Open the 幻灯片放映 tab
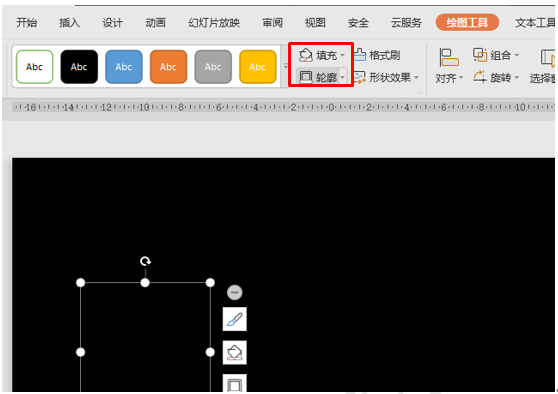The height and width of the screenshot is (394, 558). tap(214, 23)
